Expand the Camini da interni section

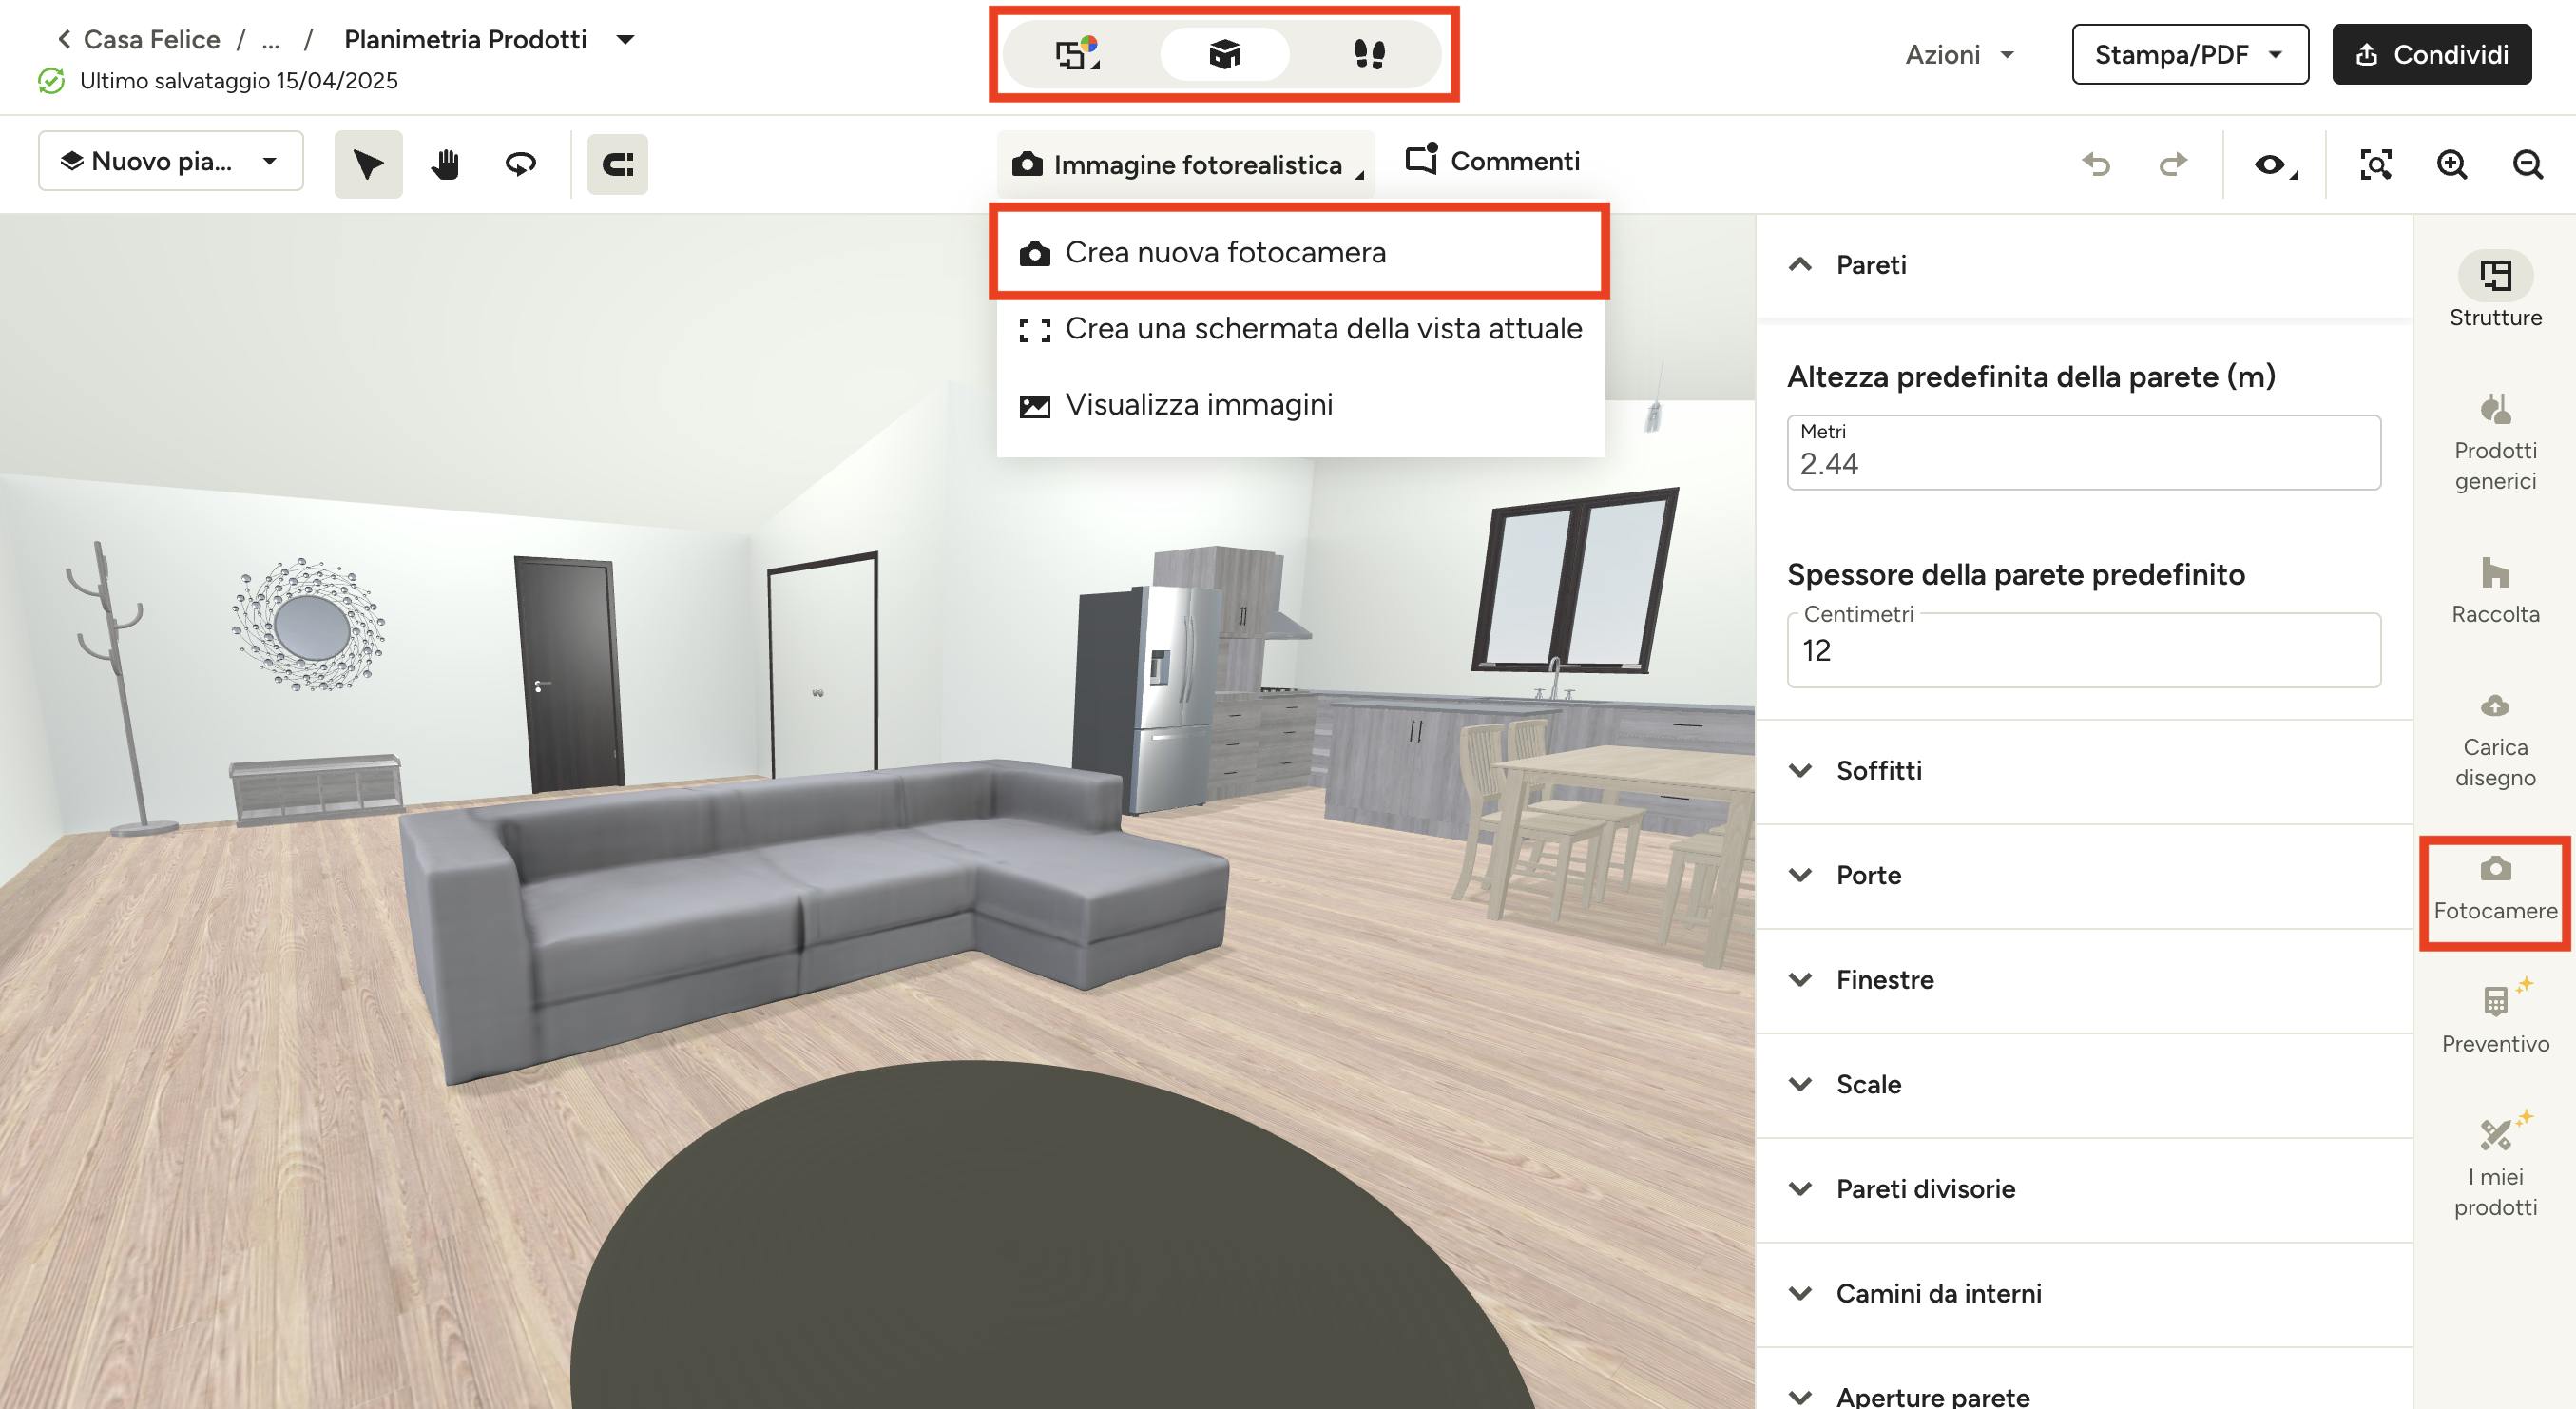2084,1294
